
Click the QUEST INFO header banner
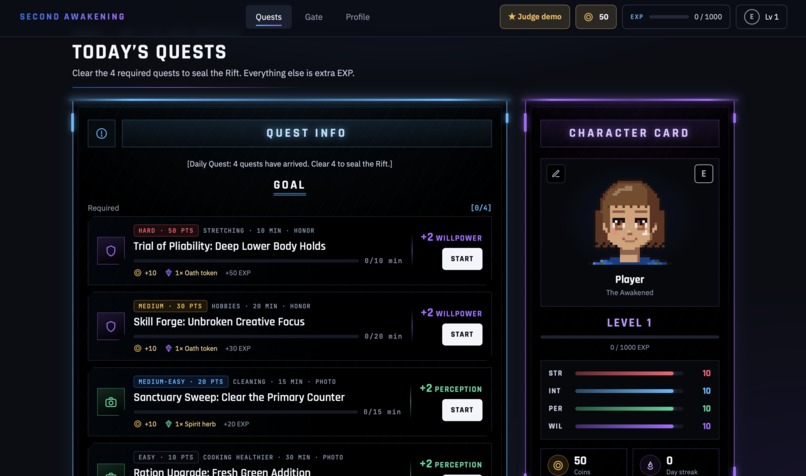(306, 134)
